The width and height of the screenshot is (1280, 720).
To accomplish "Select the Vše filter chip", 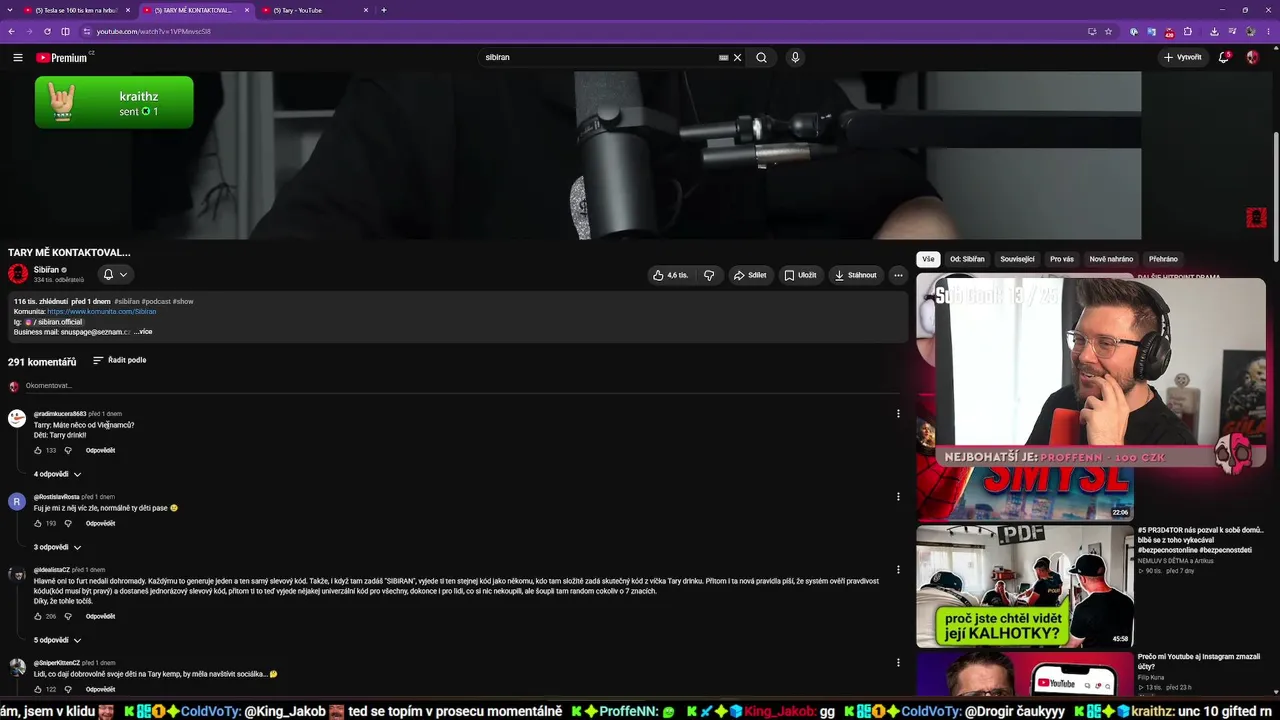I will (x=928, y=259).
